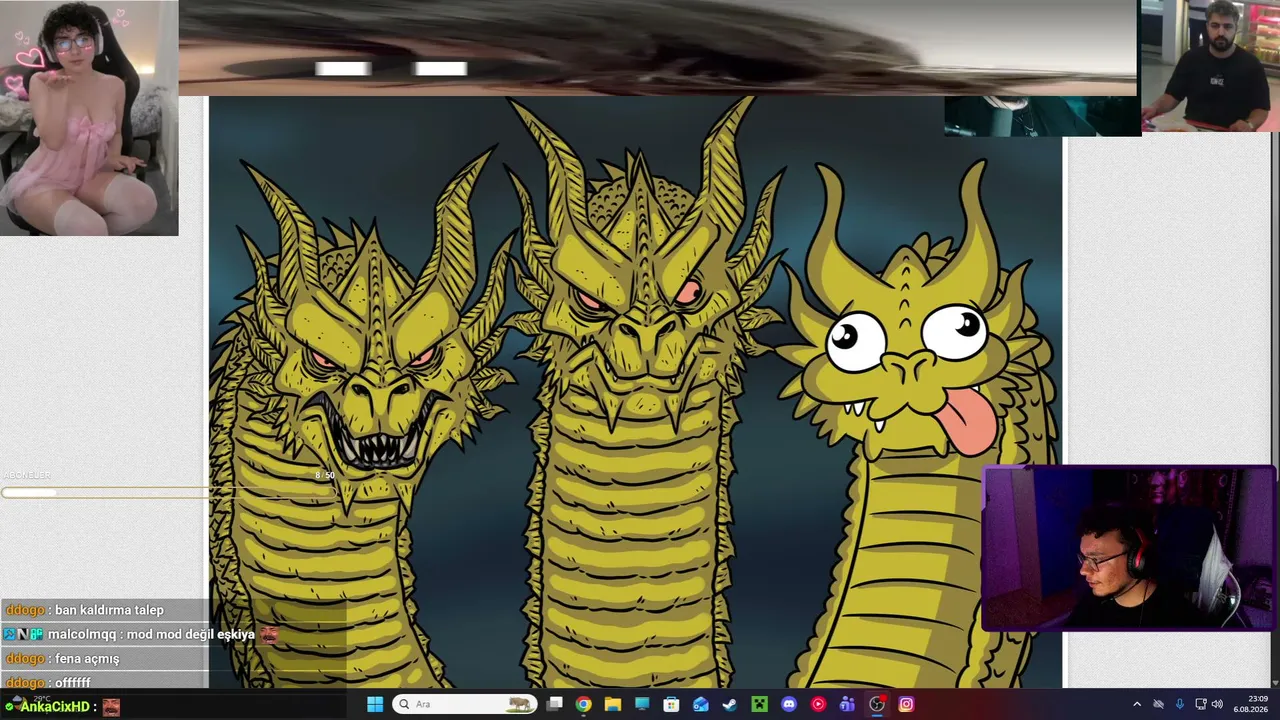Click the taskbar search box labeled Ara
1280x720 pixels.
click(465, 704)
